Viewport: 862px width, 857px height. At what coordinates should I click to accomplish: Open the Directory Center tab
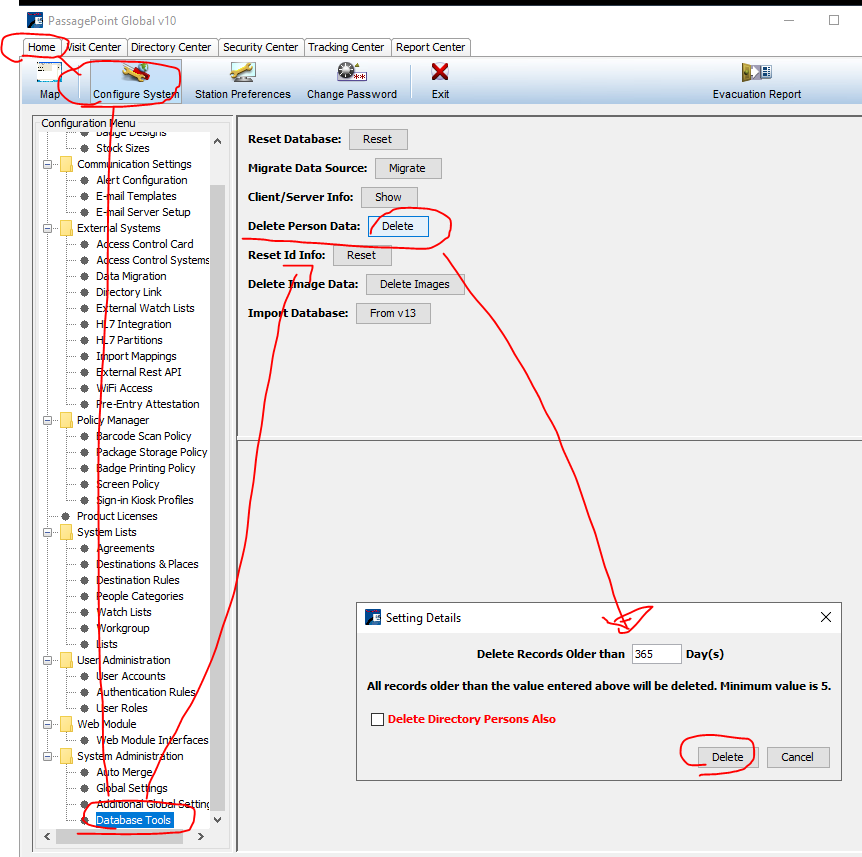click(x=171, y=47)
